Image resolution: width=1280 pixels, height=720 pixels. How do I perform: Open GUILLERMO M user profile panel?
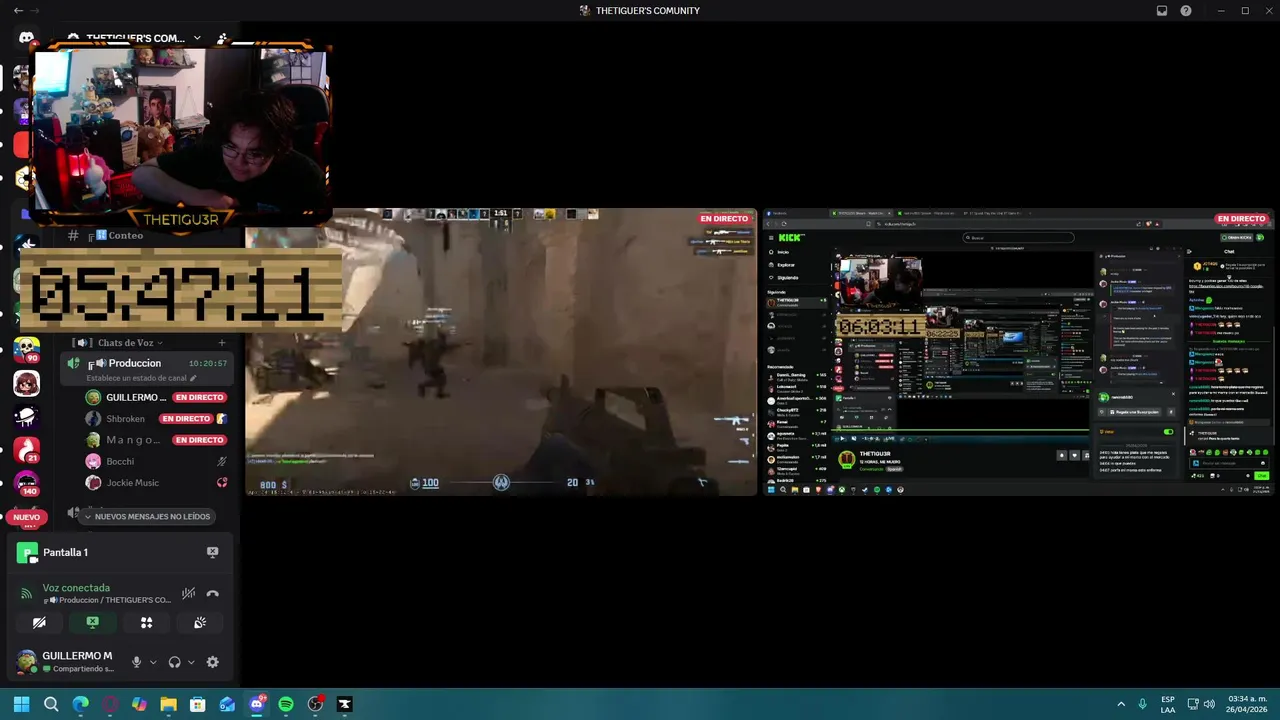click(66, 662)
